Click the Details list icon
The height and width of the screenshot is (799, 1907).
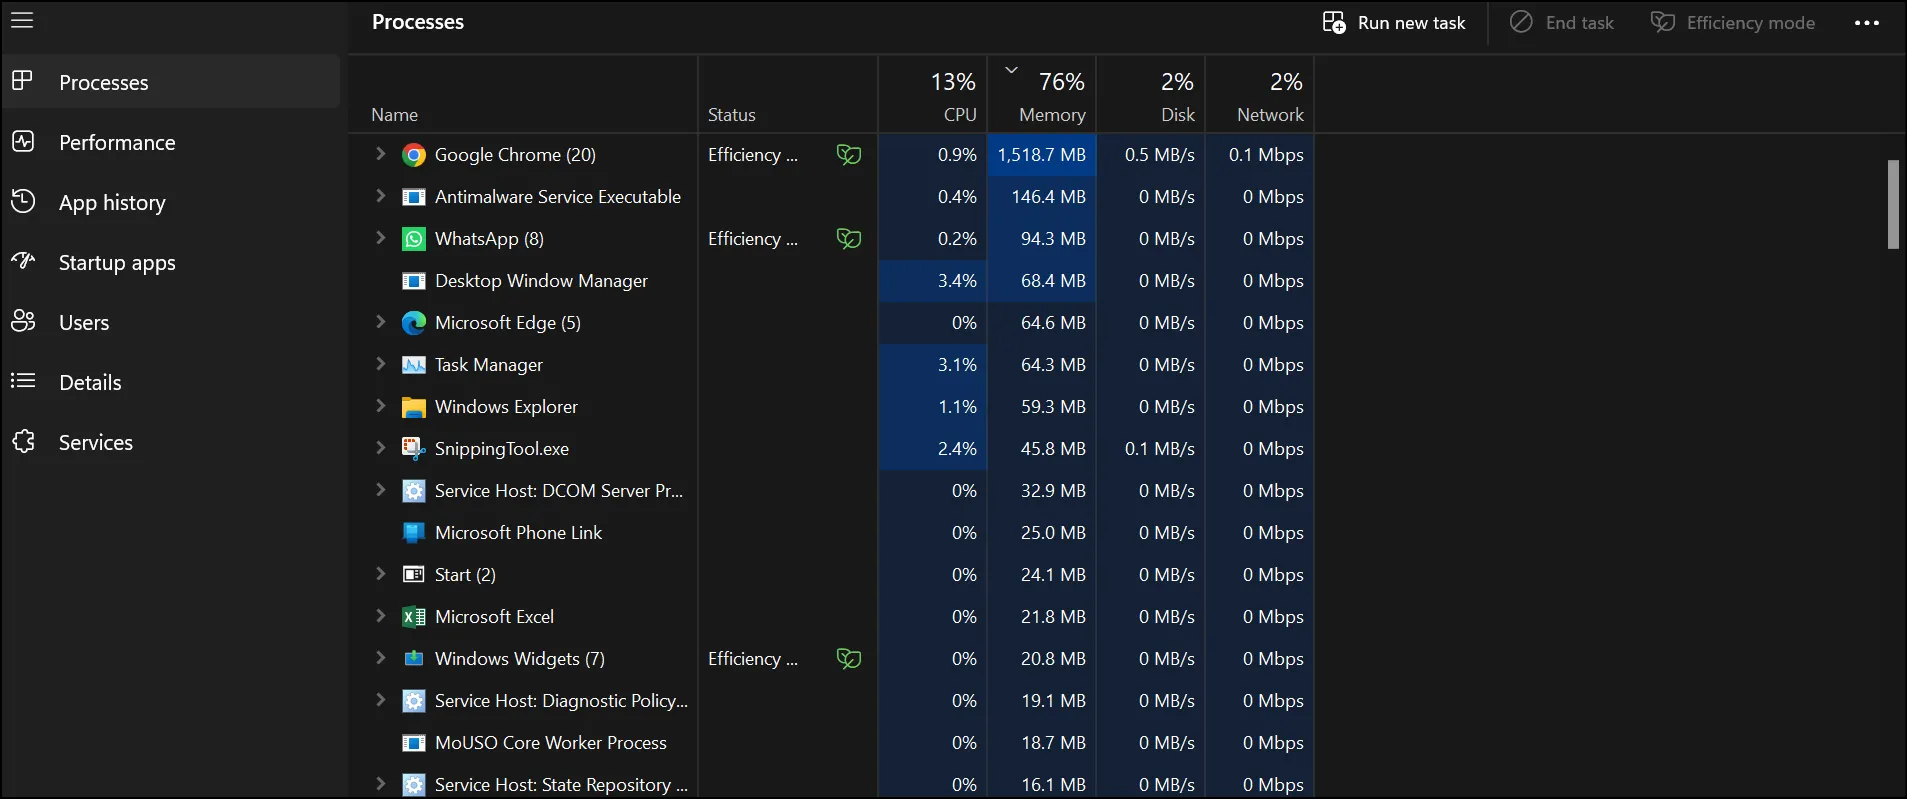[23, 381]
